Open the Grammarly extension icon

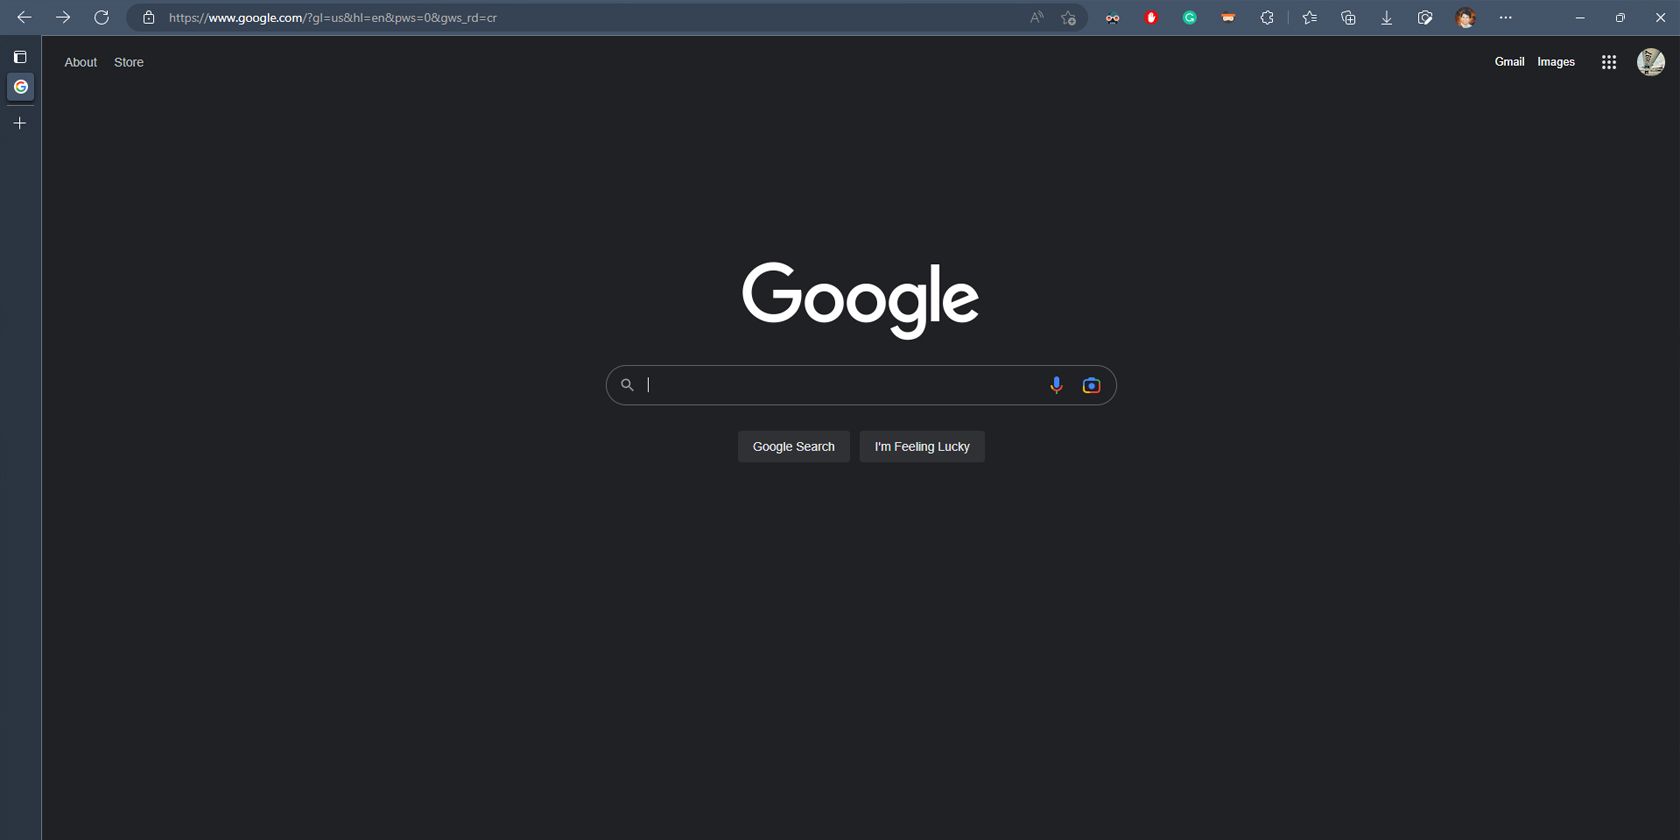click(1189, 17)
